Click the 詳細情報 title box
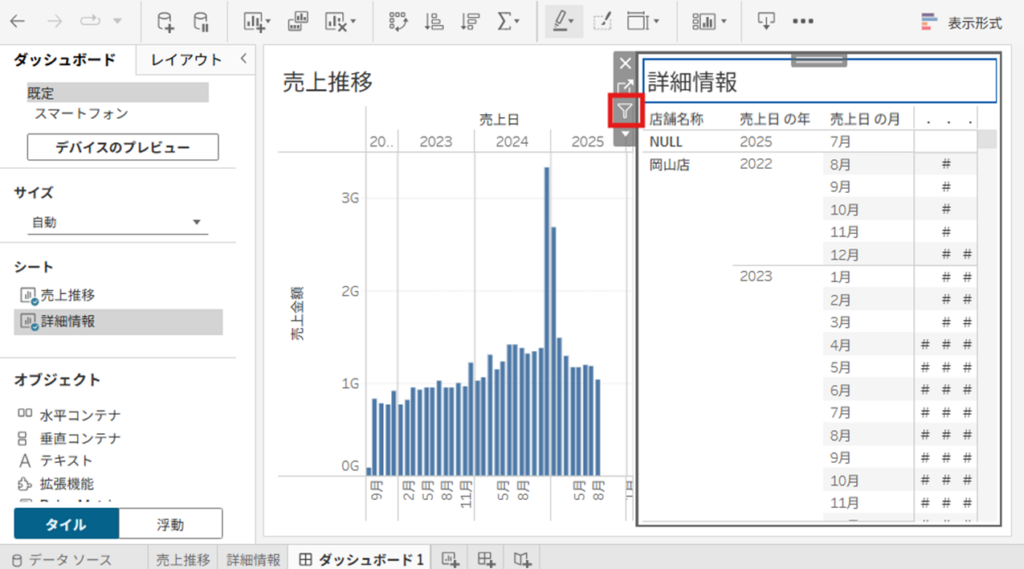The image size is (1024, 569). tap(820, 82)
